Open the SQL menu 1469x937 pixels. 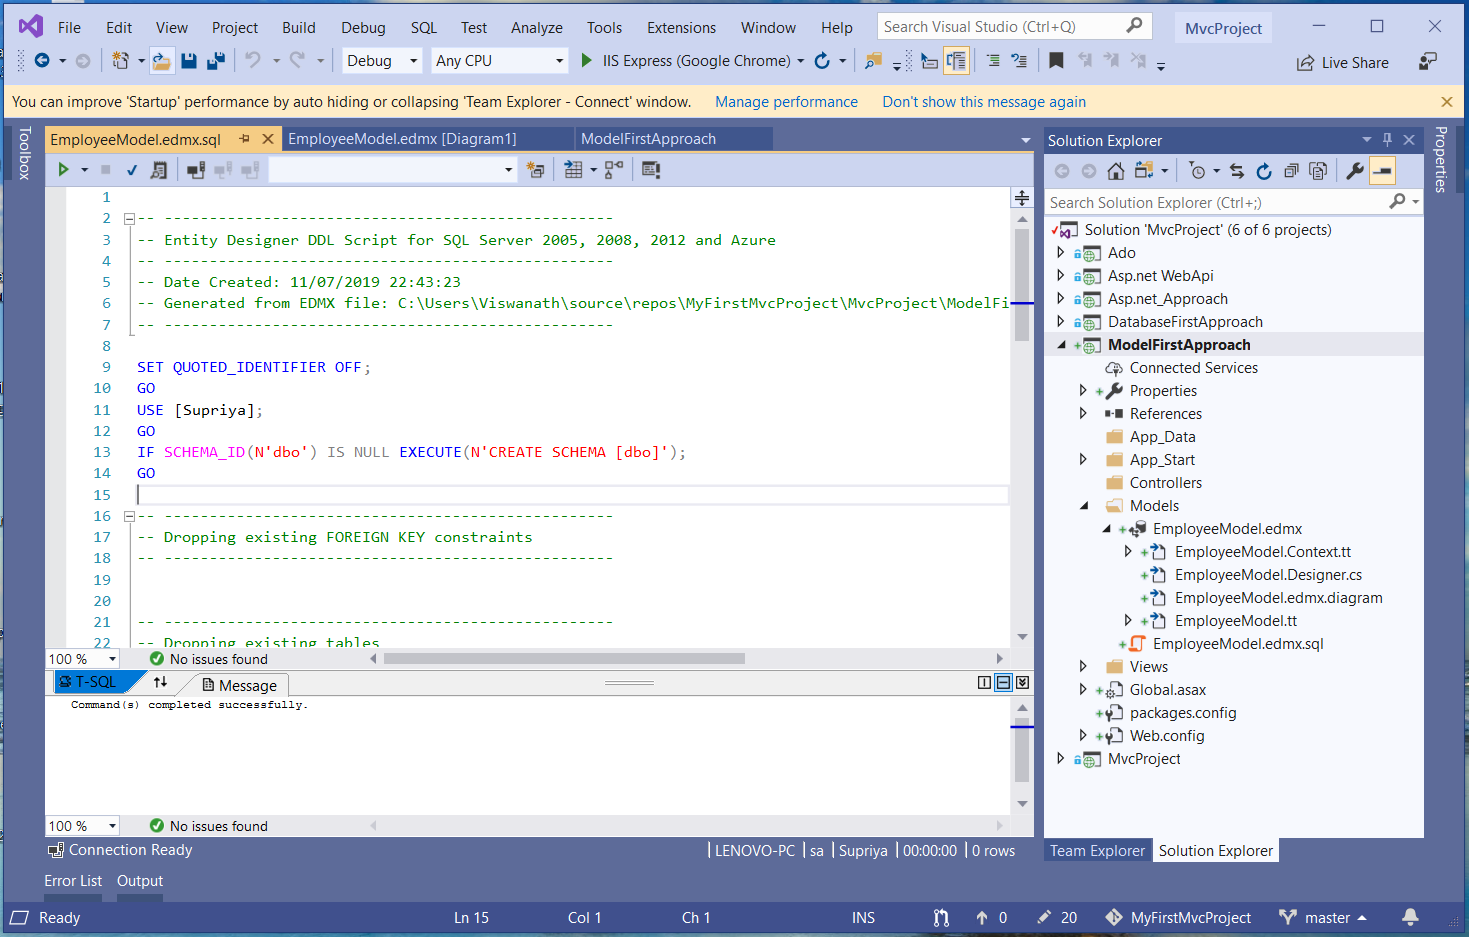423,27
